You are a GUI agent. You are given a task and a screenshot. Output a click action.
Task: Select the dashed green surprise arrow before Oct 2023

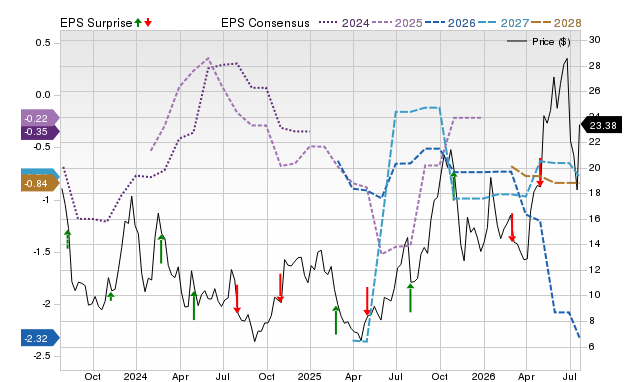click(68, 239)
